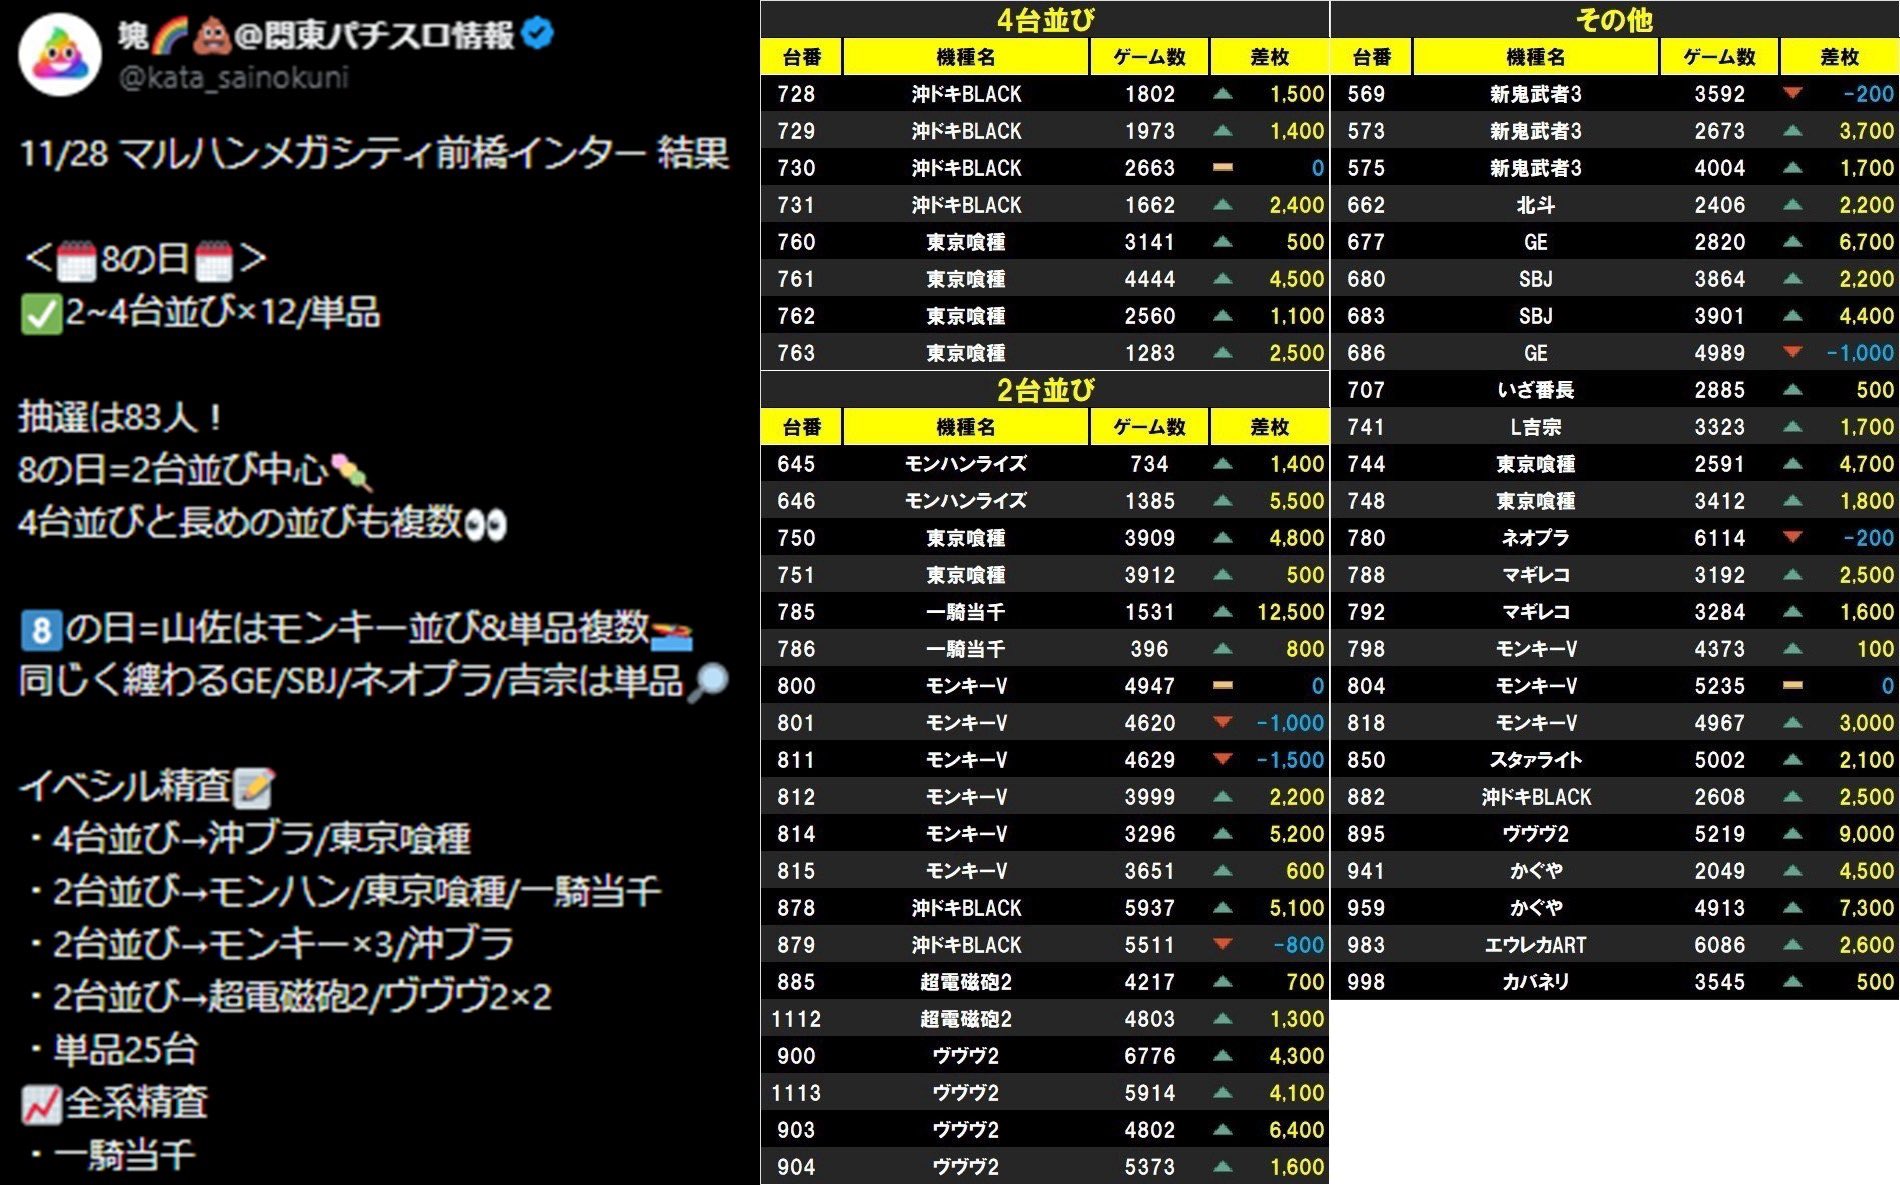The image size is (1900, 1185).
Task: Click the yellow 2台並び table heading
Action: click(1045, 389)
